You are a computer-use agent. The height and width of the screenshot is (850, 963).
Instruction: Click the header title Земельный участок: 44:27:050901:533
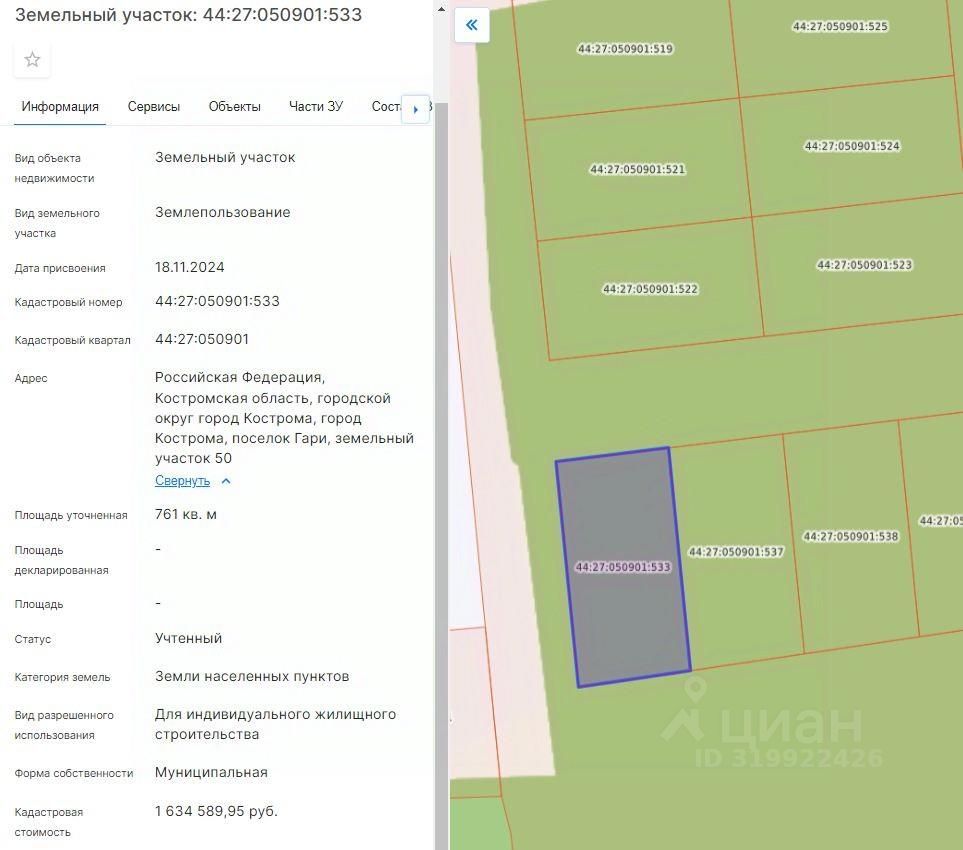[189, 15]
